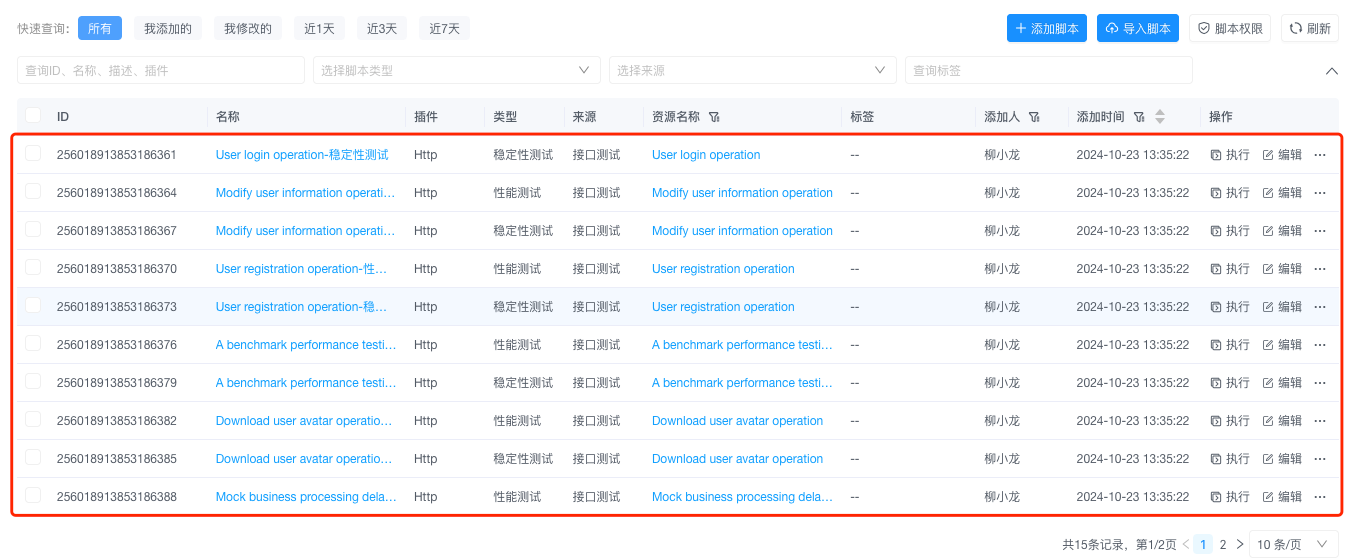Execute script with ID 256018913853186370
The width and height of the screenshot is (1369, 559).
pyautogui.click(x=1230, y=269)
